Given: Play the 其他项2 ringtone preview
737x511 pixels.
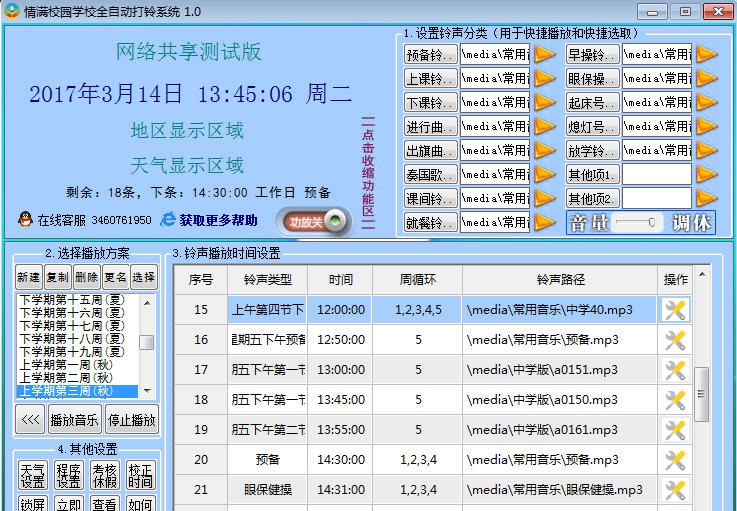Looking at the screenshot, I should (x=706, y=198).
